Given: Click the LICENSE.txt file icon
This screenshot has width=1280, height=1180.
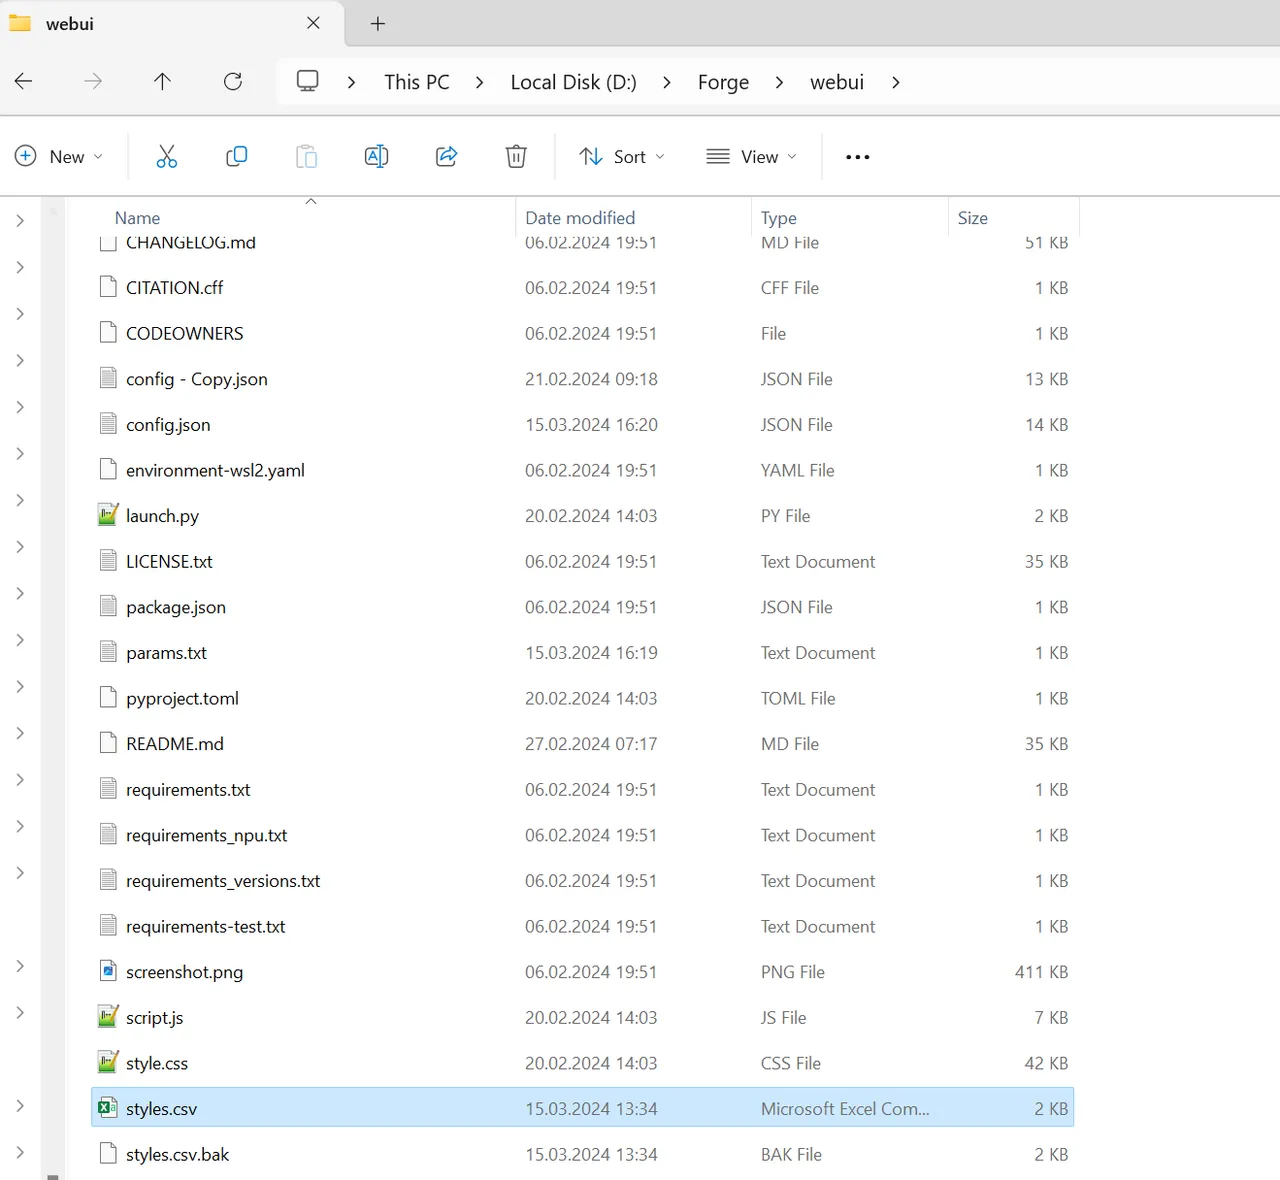Looking at the screenshot, I should tap(108, 561).
